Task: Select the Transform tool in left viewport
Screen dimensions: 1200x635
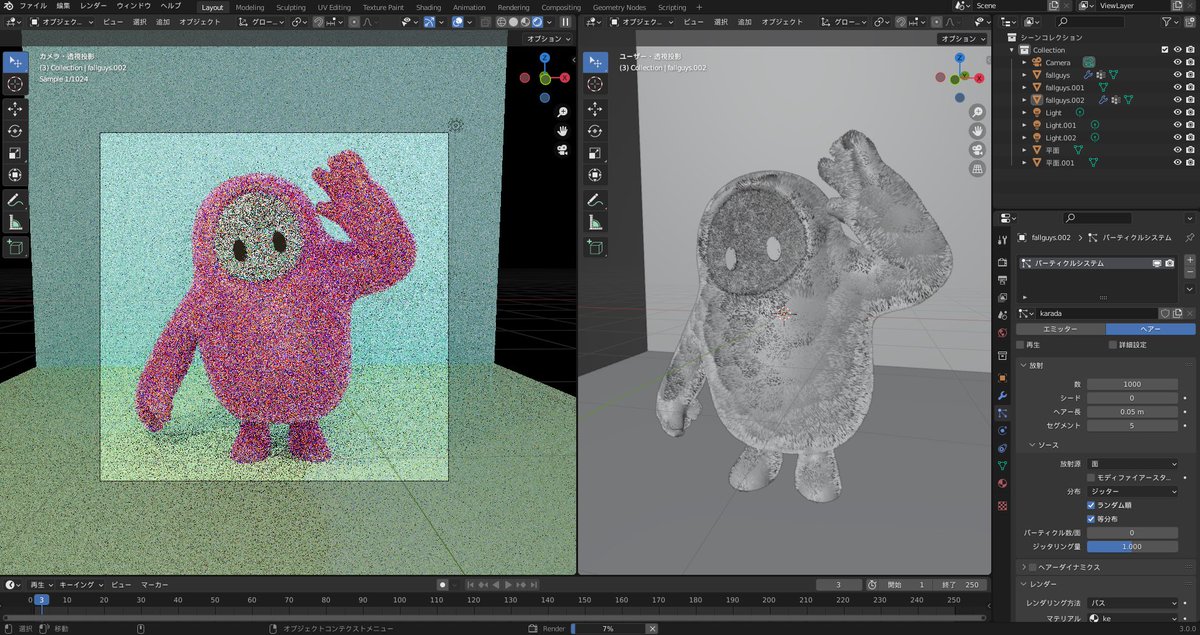Action: point(15,175)
